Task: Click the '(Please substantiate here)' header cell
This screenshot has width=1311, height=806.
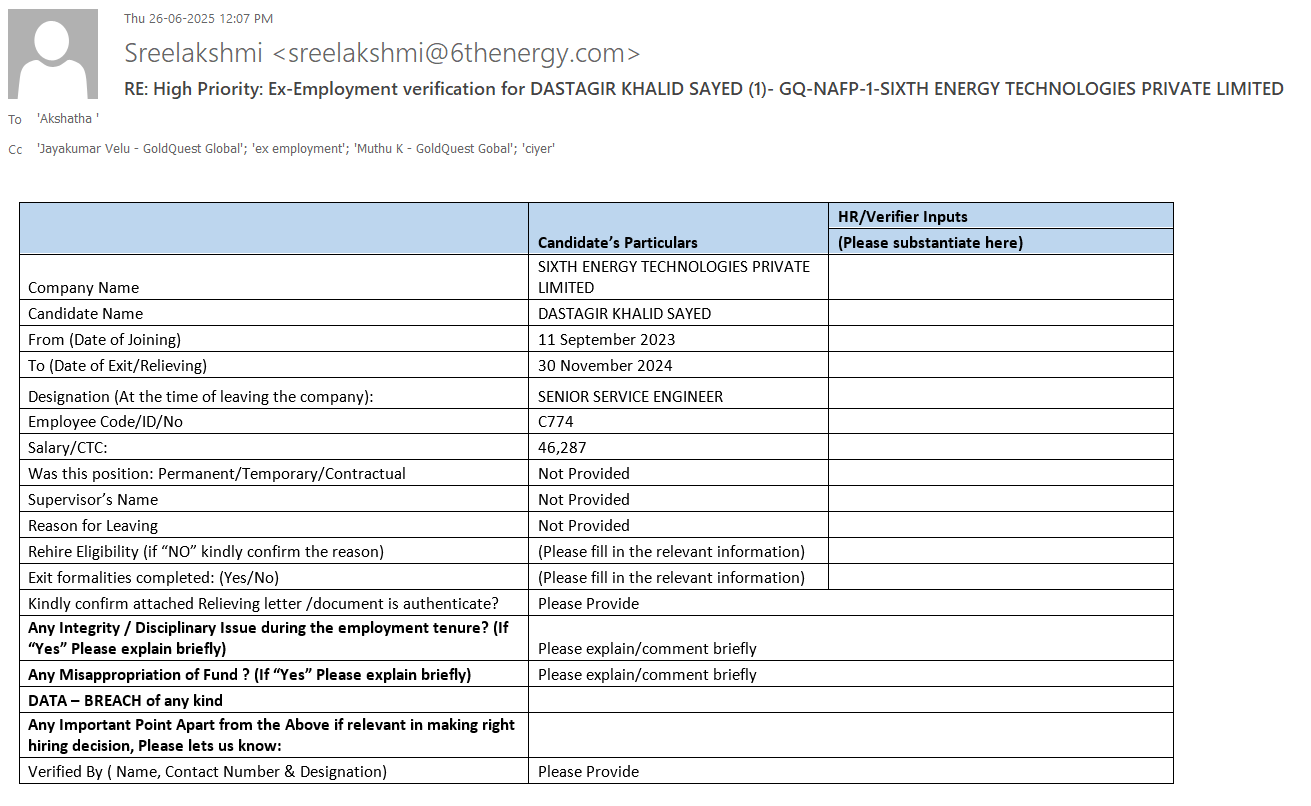Action: pyautogui.click(x=930, y=242)
